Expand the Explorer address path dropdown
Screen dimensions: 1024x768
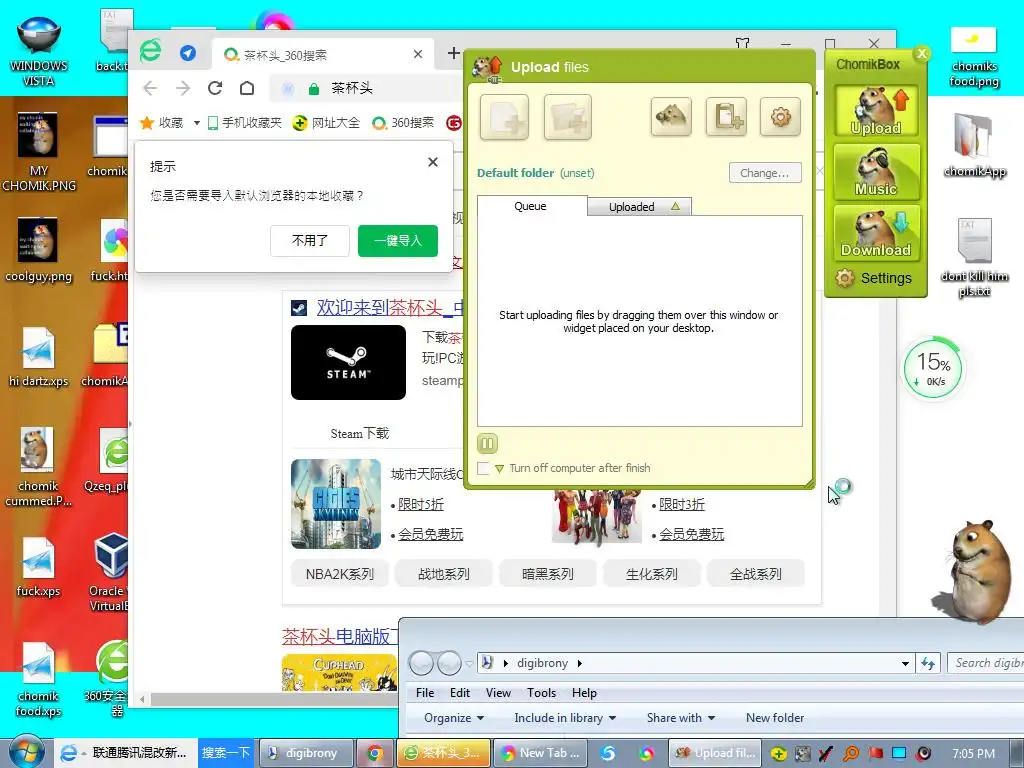point(905,664)
